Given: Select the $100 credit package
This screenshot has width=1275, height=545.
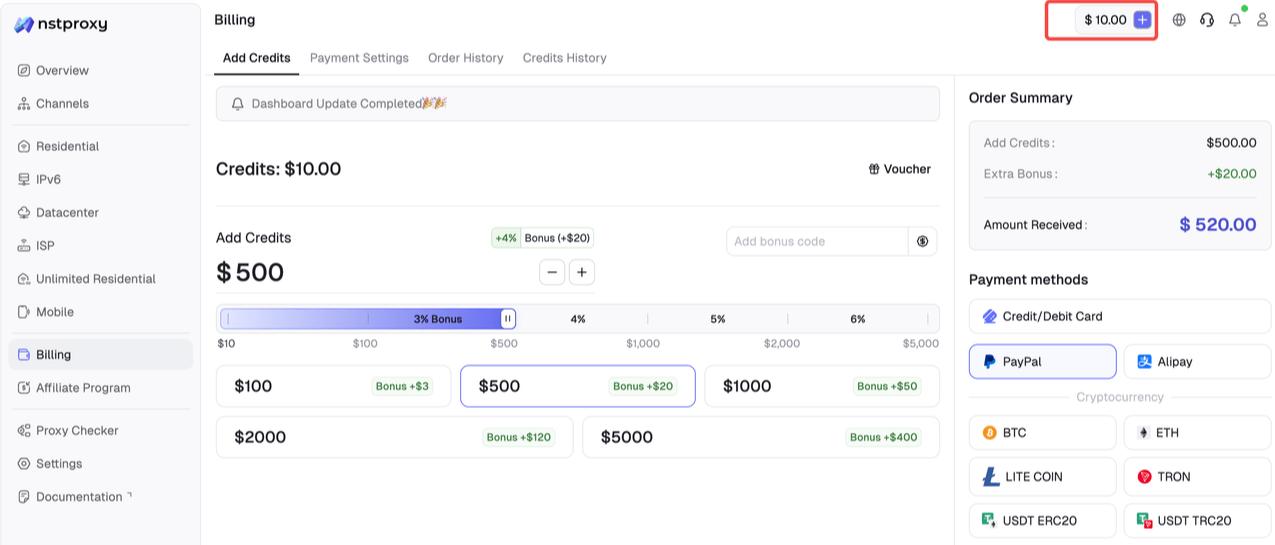Looking at the screenshot, I should coord(333,386).
